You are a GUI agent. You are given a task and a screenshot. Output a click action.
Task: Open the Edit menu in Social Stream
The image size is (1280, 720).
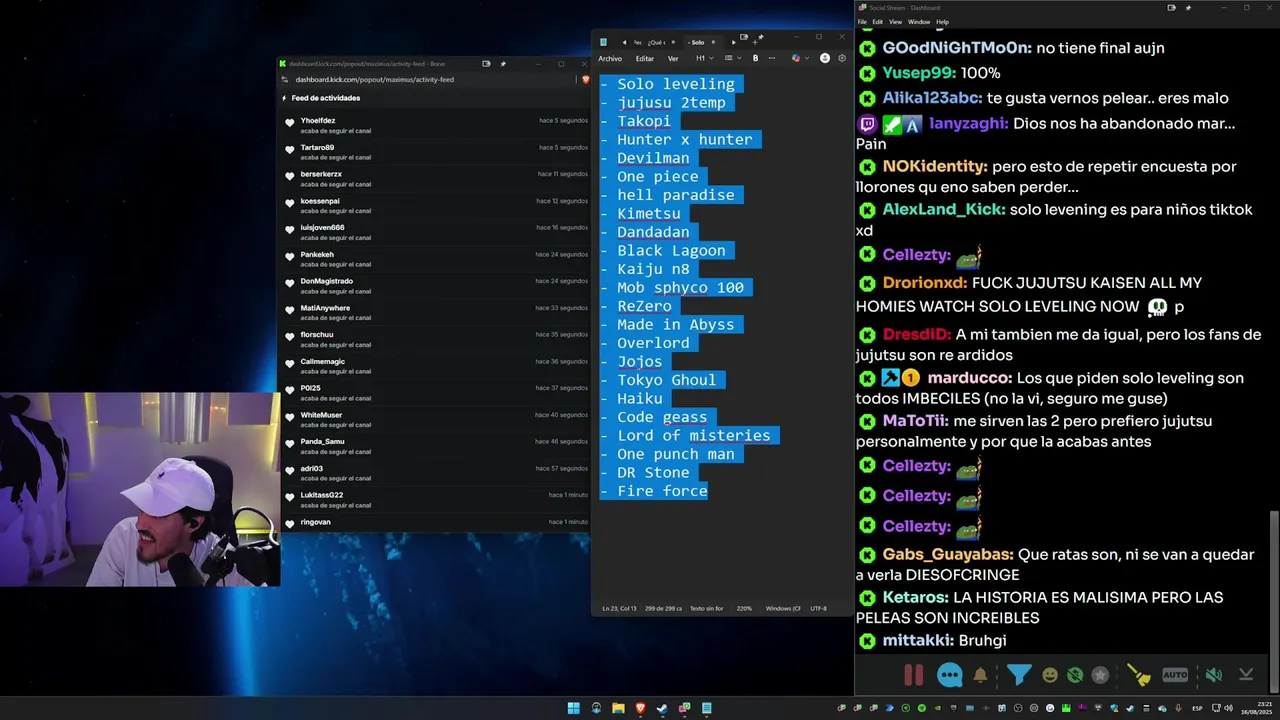pos(877,22)
